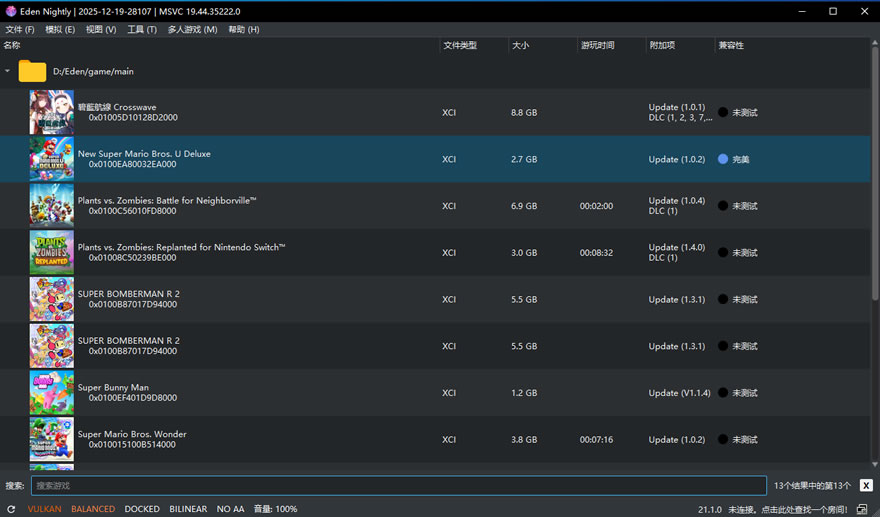Viewport: 880px width, 517px height.
Task: Click the refresh icon in the status bar
Action: [x=11, y=509]
